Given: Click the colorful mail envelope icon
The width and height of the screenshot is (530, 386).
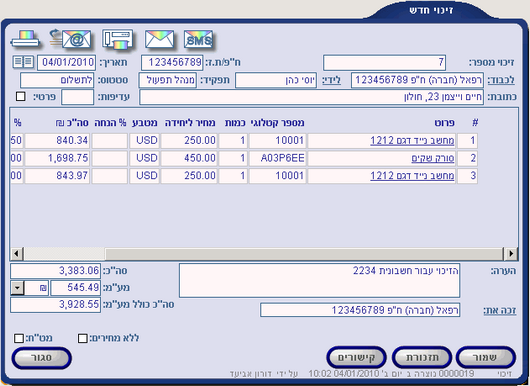Looking at the screenshot, I should (160, 39).
